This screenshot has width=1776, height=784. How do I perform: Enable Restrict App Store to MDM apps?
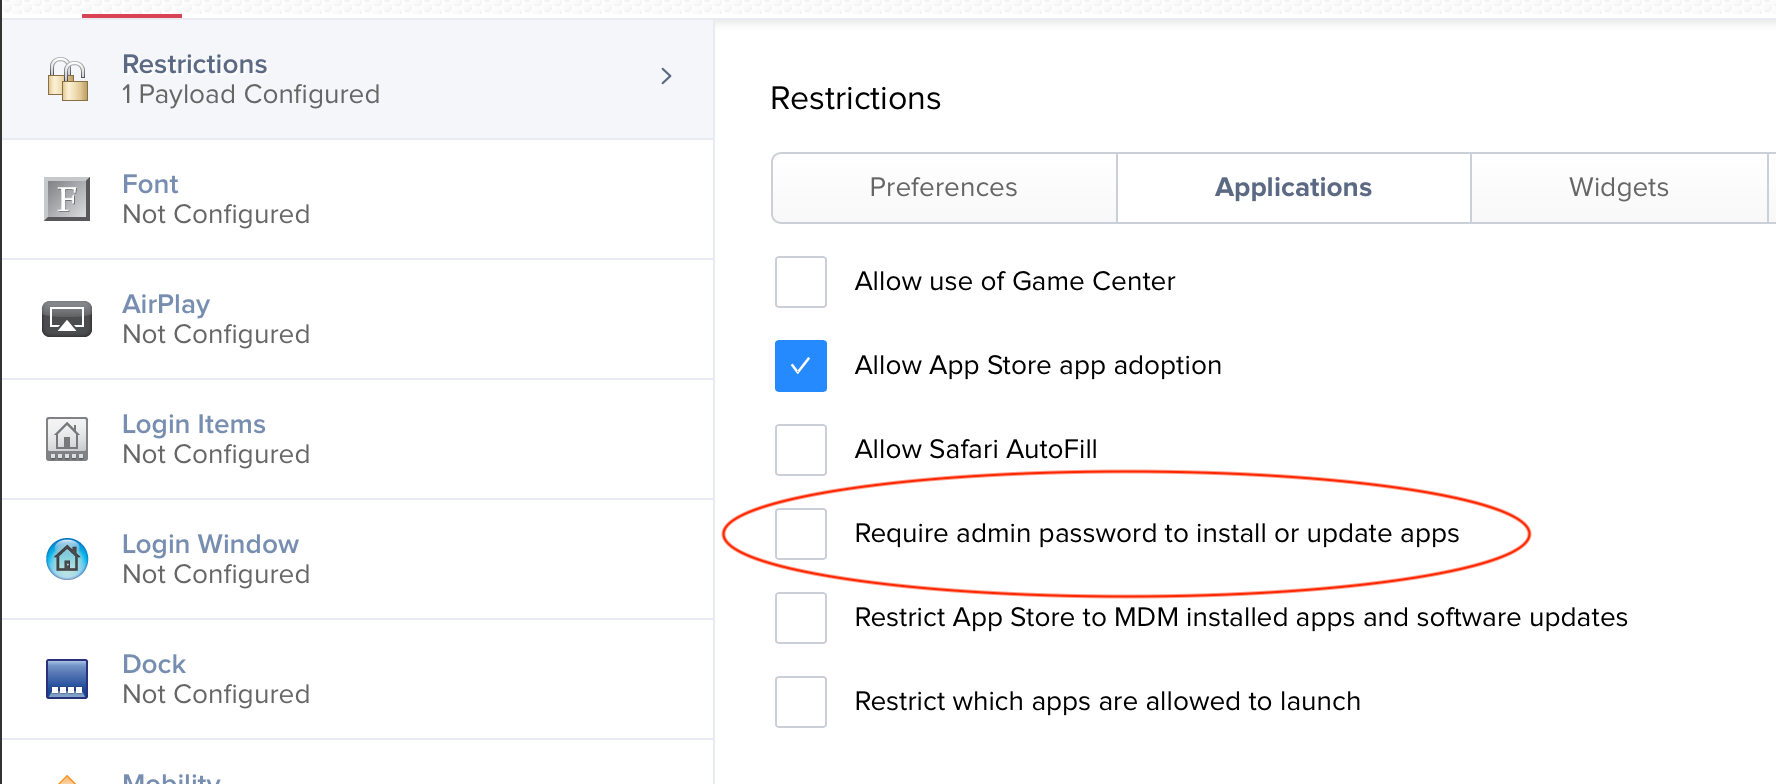(x=801, y=618)
